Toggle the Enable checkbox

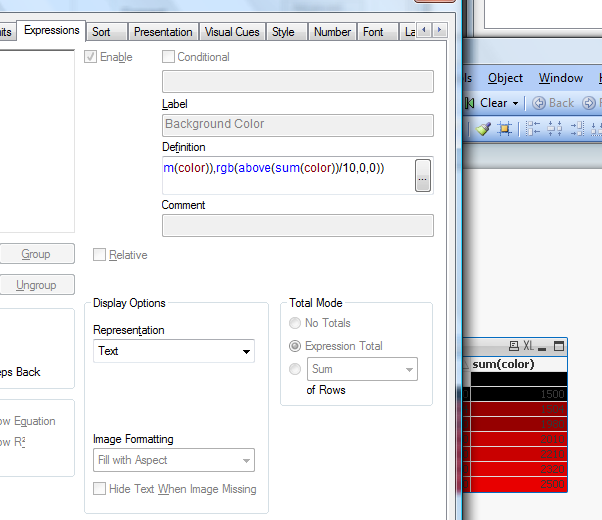(x=91, y=57)
